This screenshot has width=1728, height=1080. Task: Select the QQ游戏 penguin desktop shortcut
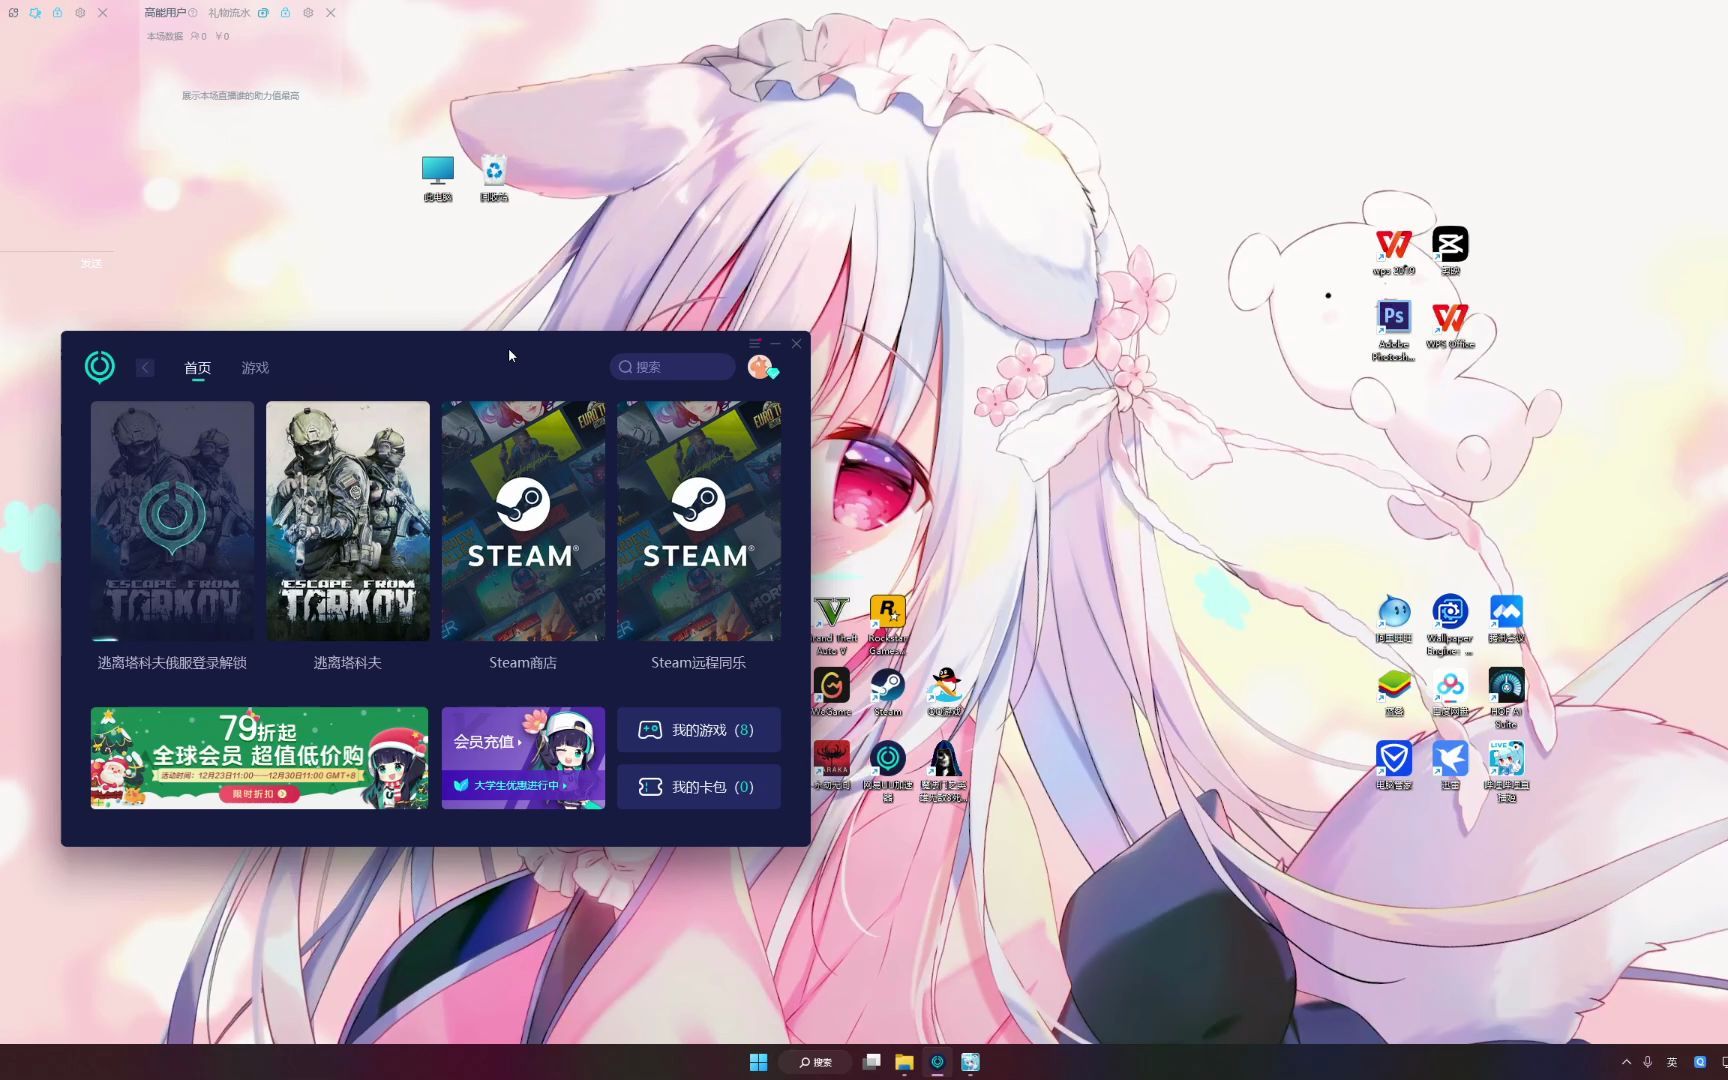pyautogui.click(x=944, y=692)
